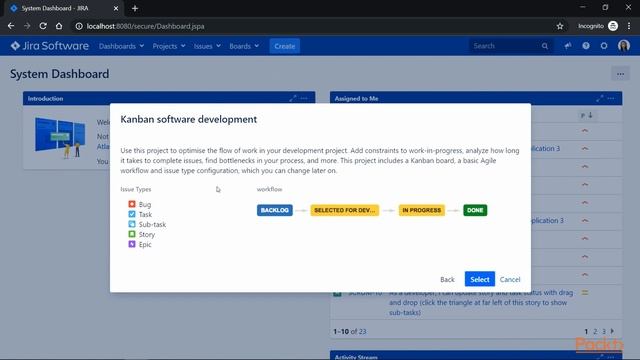Click the Bug issue type icon
Viewport: 640px width, 360px height.
coord(132,204)
